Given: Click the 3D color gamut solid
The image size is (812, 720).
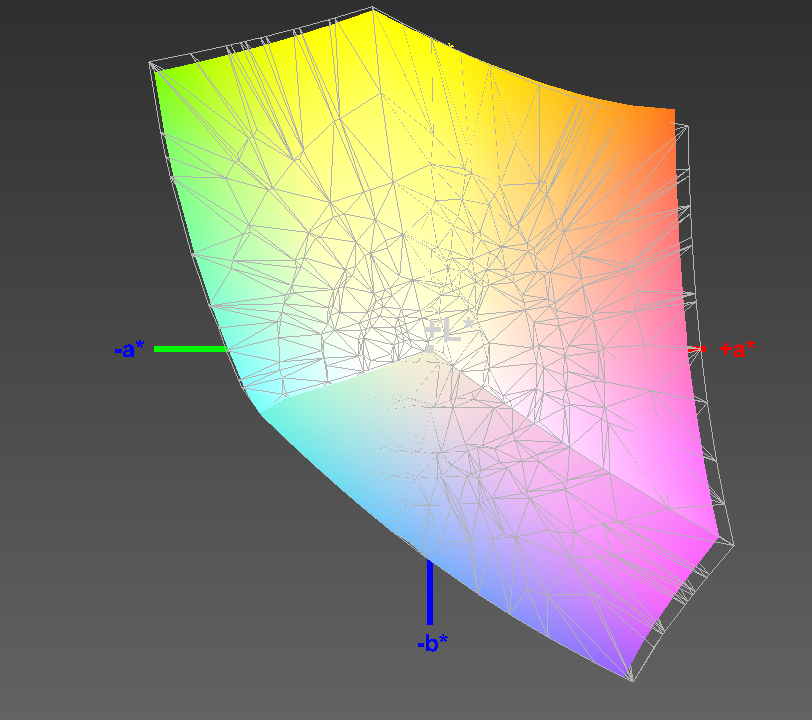Looking at the screenshot, I should click(x=440, y=342).
